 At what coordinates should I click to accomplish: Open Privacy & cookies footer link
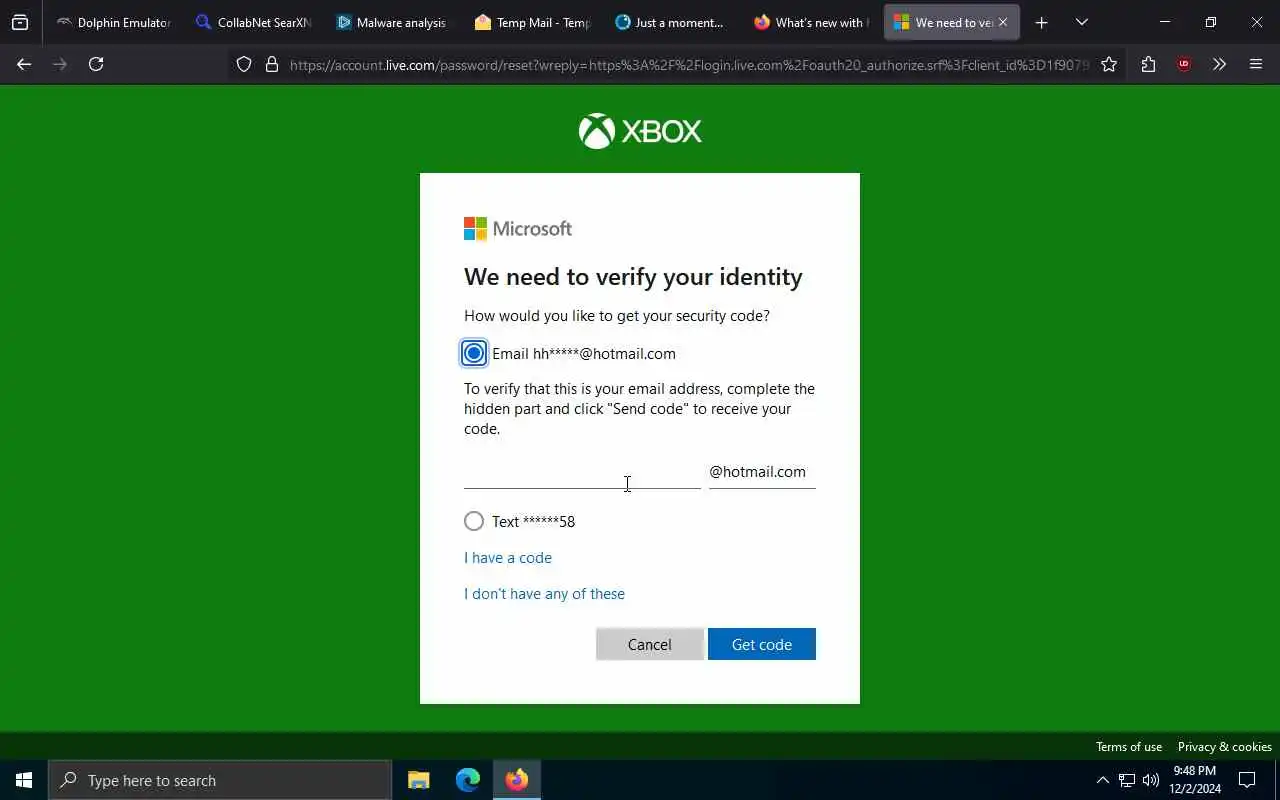tap(1225, 747)
